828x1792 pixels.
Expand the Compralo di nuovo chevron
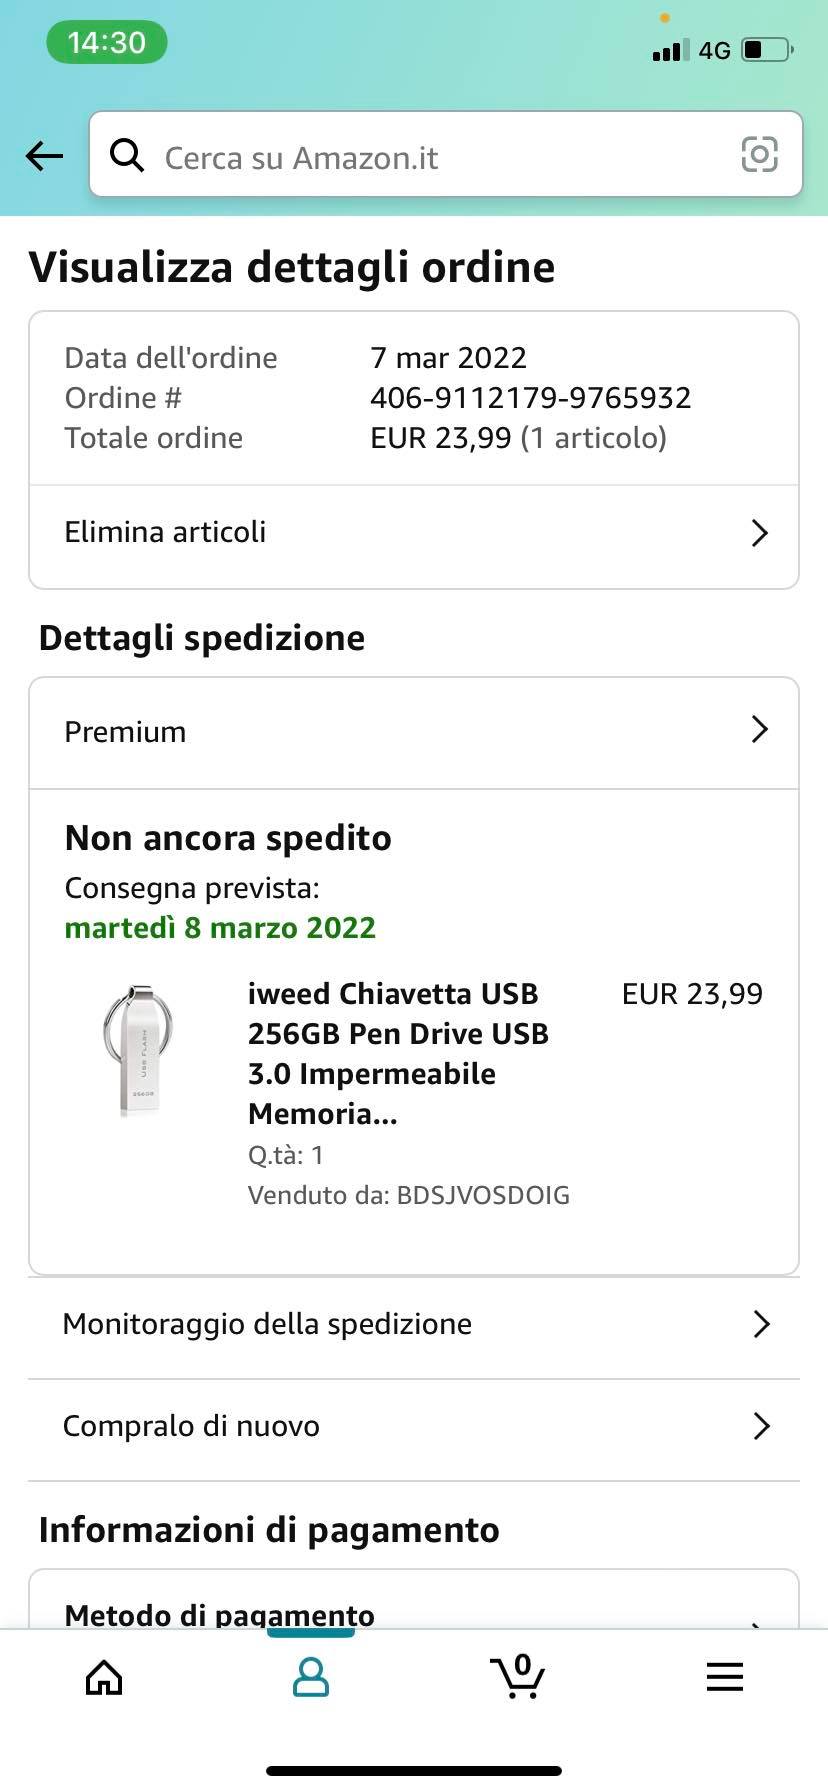point(761,1426)
